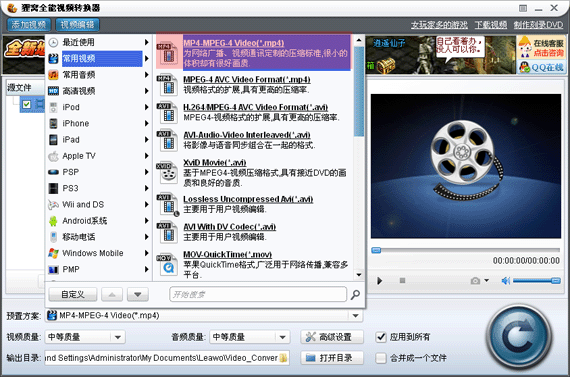The image size is (570, 377).
Task: Choose H.264/MPEG-4 AVC Video Format(*.avi)
Action: [x=254, y=112]
